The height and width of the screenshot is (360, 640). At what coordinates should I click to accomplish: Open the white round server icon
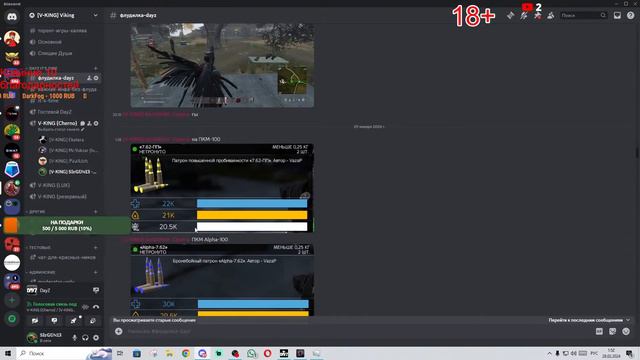12,262
